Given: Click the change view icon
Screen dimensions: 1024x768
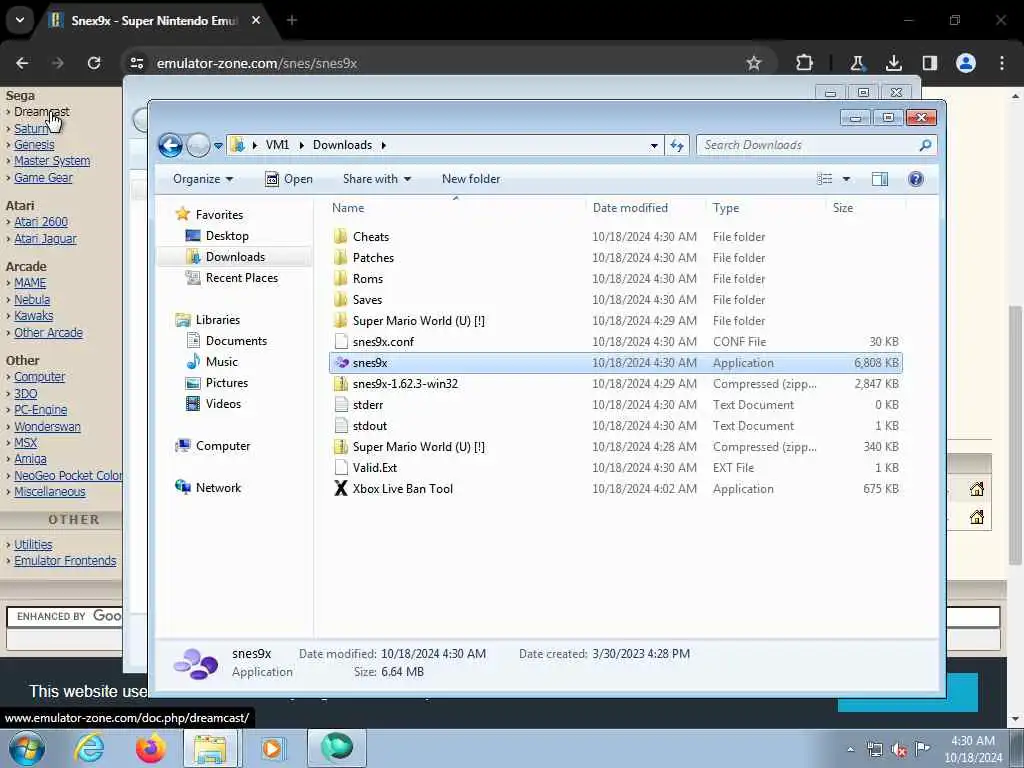Looking at the screenshot, I should click(x=825, y=179).
